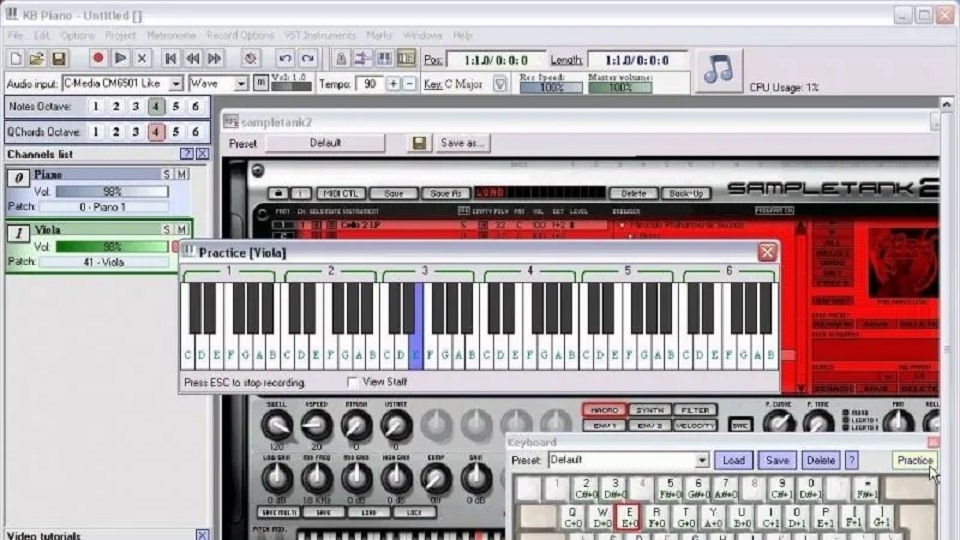
Task: Close the Channels list panel
Action: pos(203,154)
